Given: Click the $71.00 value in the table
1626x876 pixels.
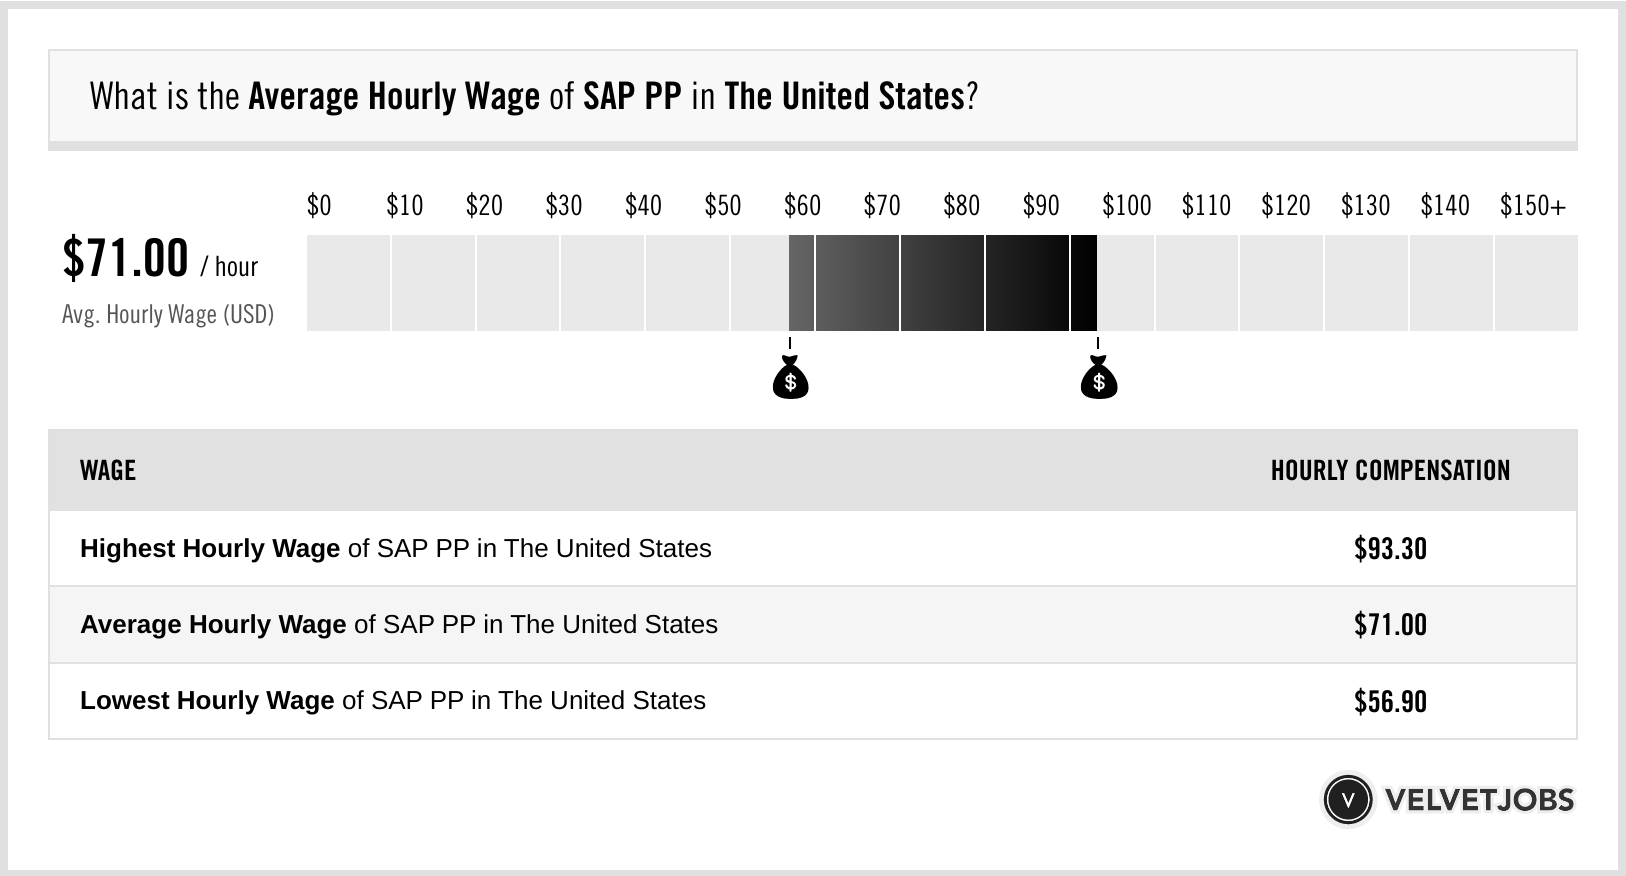Looking at the screenshot, I should coord(1390,625).
